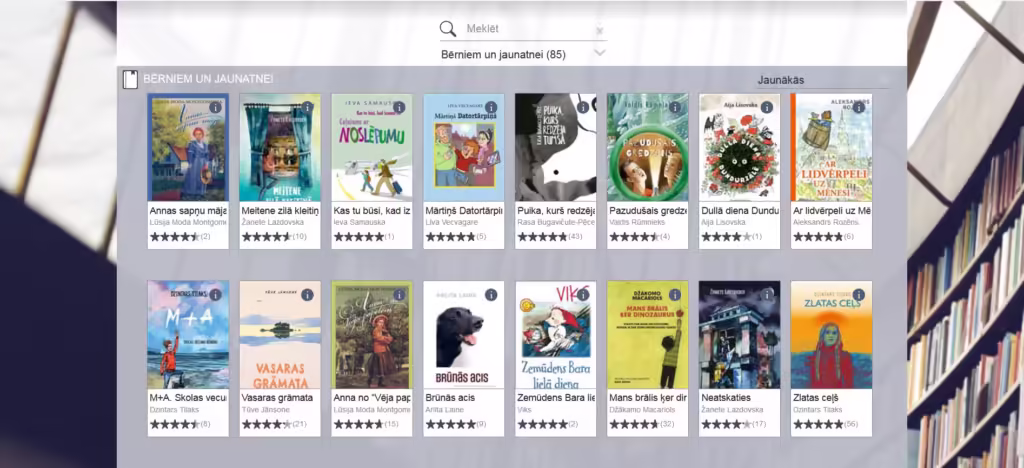Open Meitene zilā kleitiņā cover
This screenshot has width=1024, height=468.
[280, 148]
